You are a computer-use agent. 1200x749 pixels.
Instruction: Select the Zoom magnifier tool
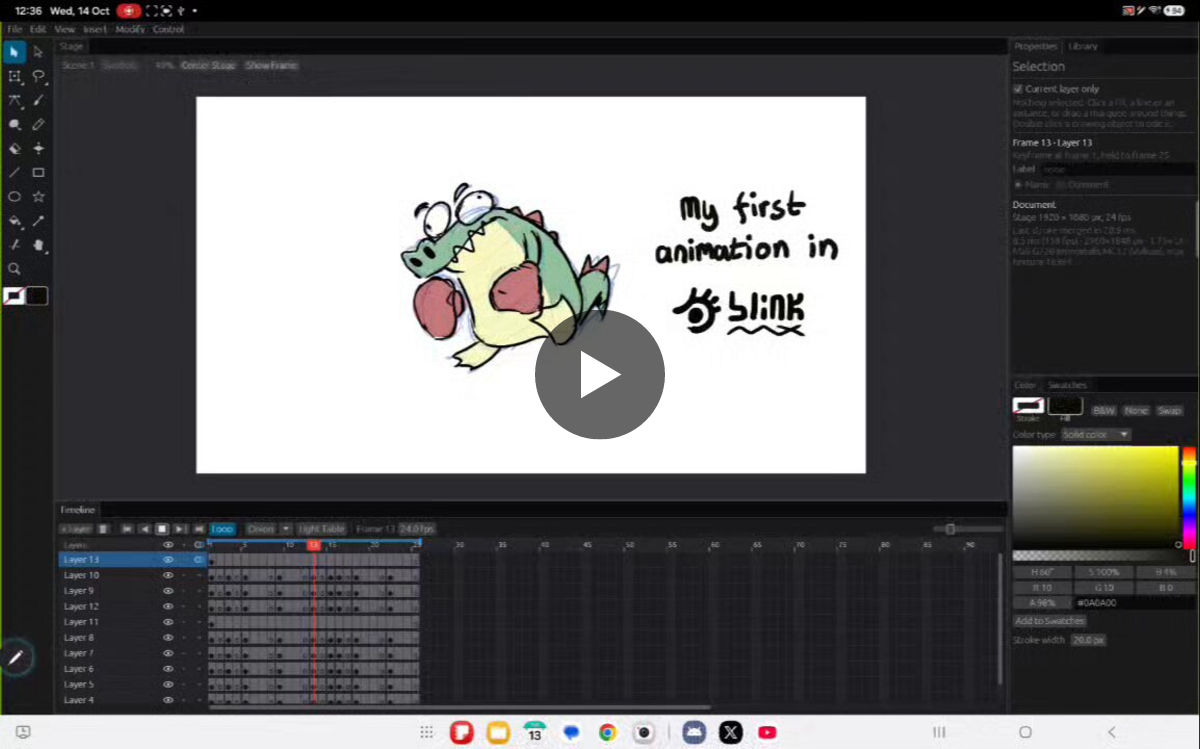pos(14,268)
